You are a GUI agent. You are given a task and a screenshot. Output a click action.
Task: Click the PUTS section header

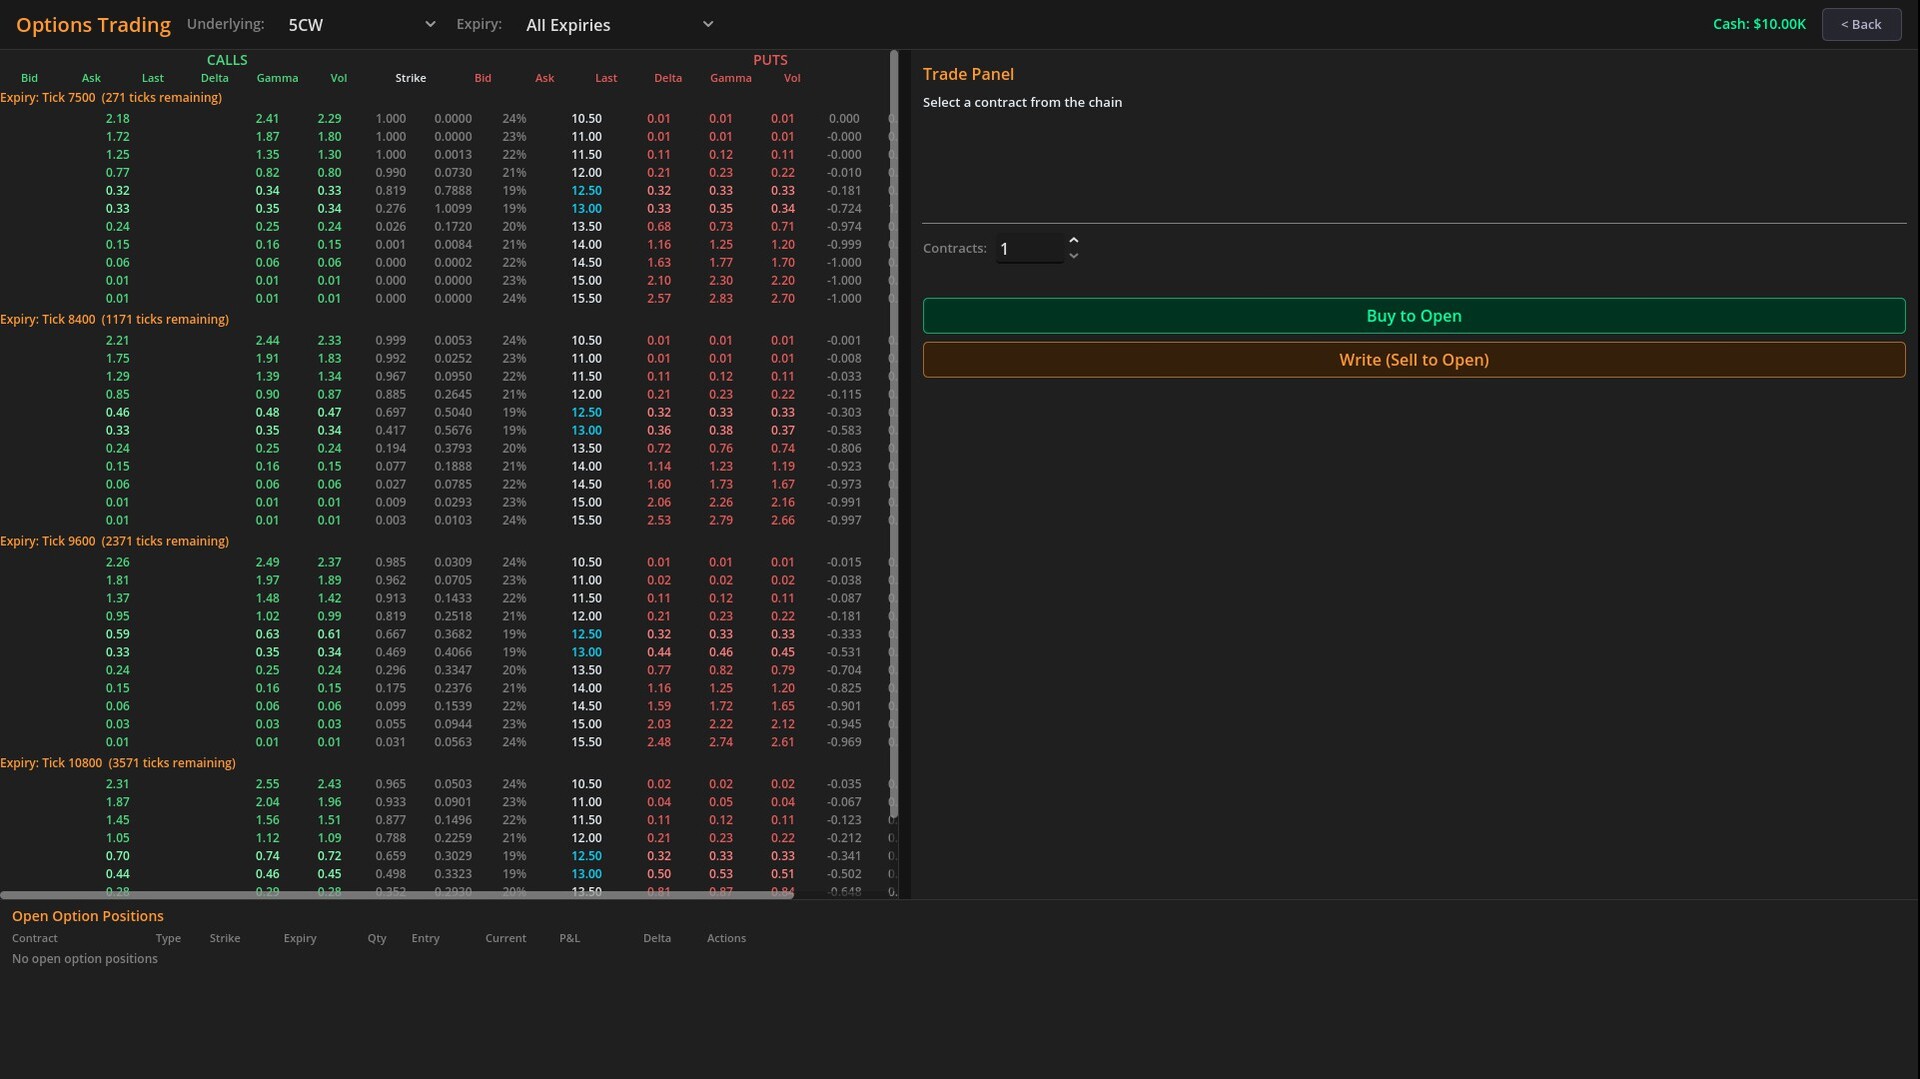click(x=770, y=59)
